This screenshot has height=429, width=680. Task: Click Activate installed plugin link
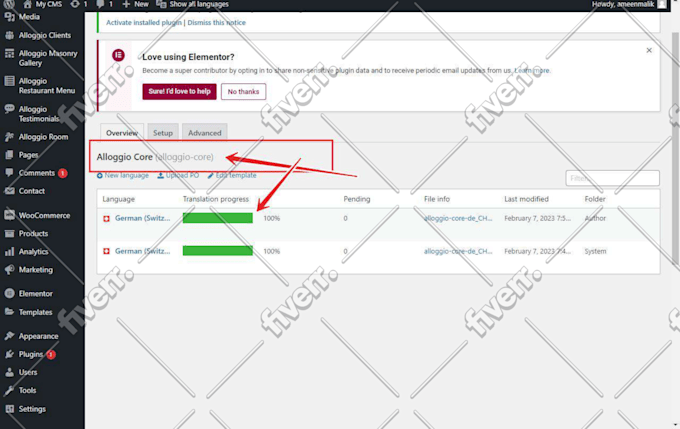(144, 23)
